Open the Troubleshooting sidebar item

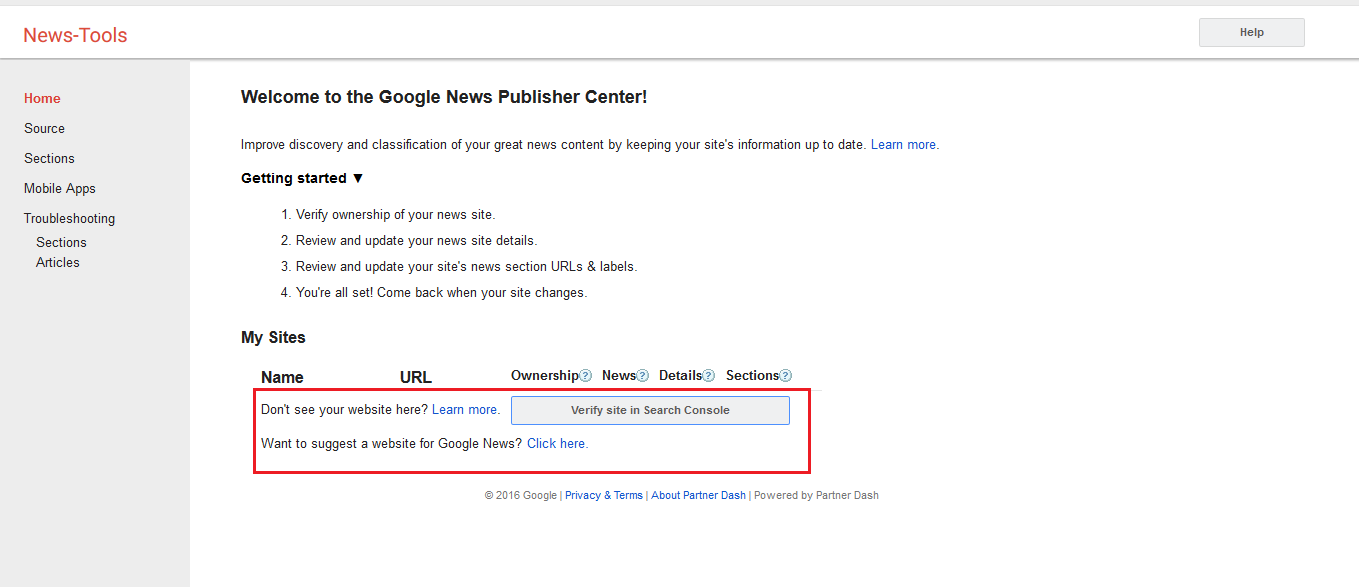pos(69,218)
